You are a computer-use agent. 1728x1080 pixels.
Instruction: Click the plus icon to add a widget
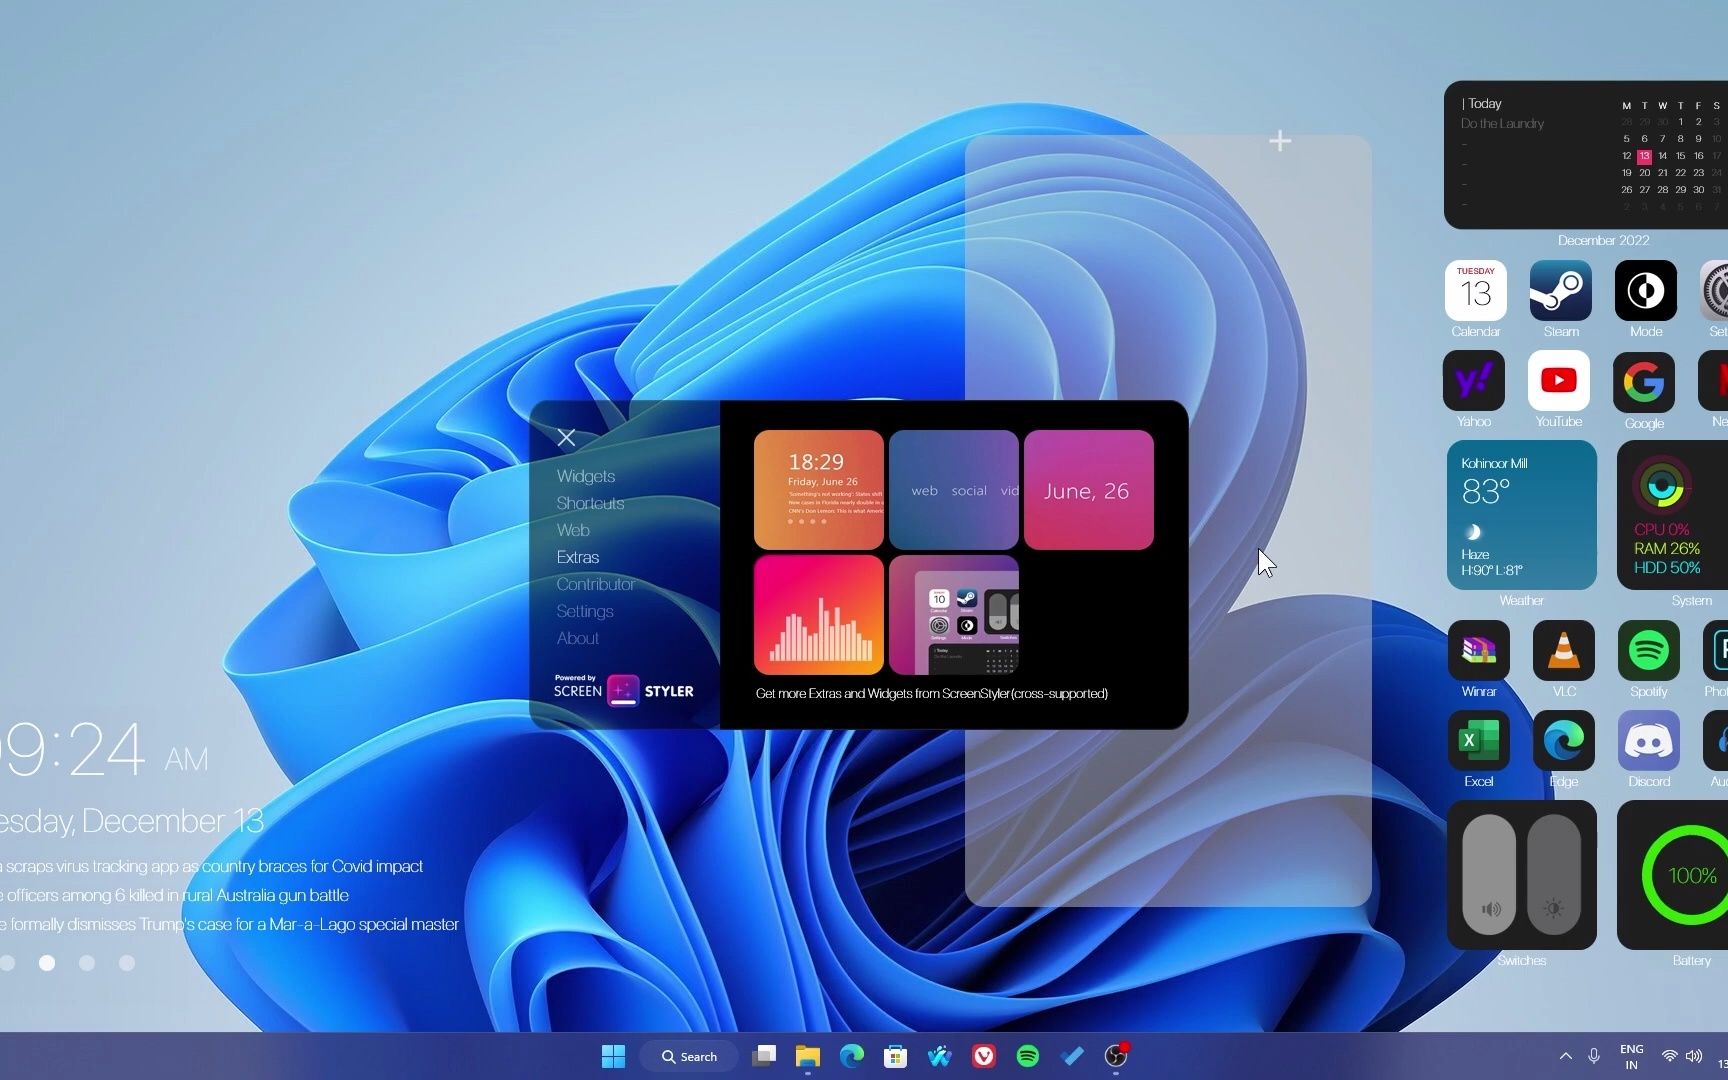[x=1280, y=140]
